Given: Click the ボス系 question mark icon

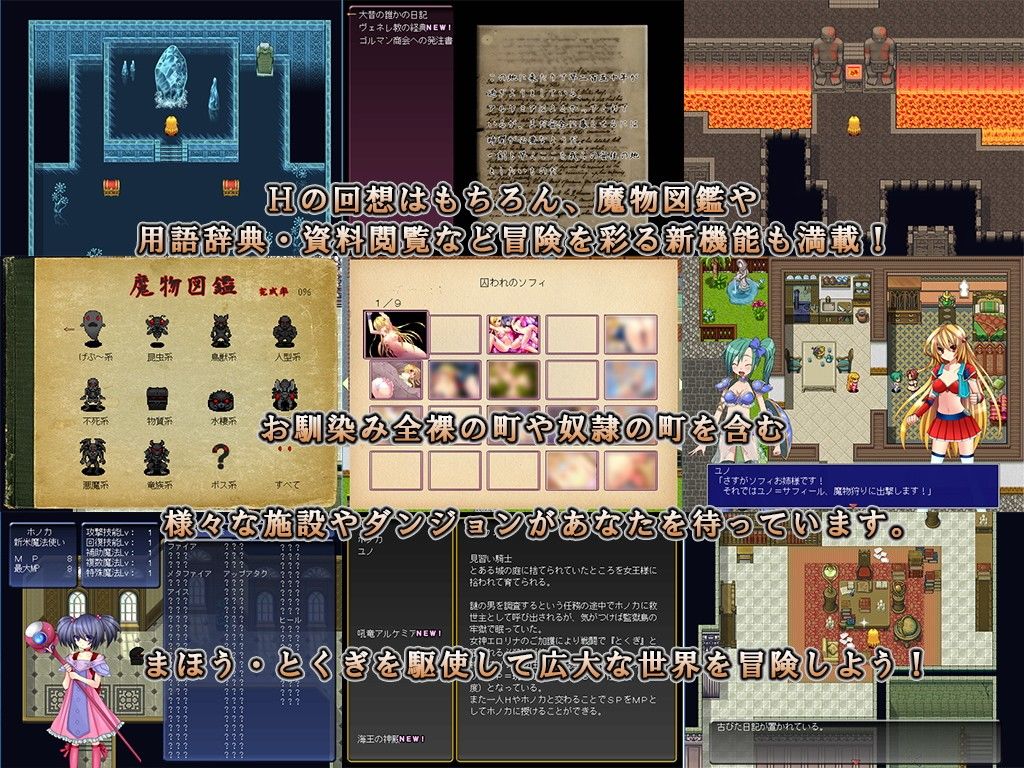Looking at the screenshot, I should (x=221, y=457).
